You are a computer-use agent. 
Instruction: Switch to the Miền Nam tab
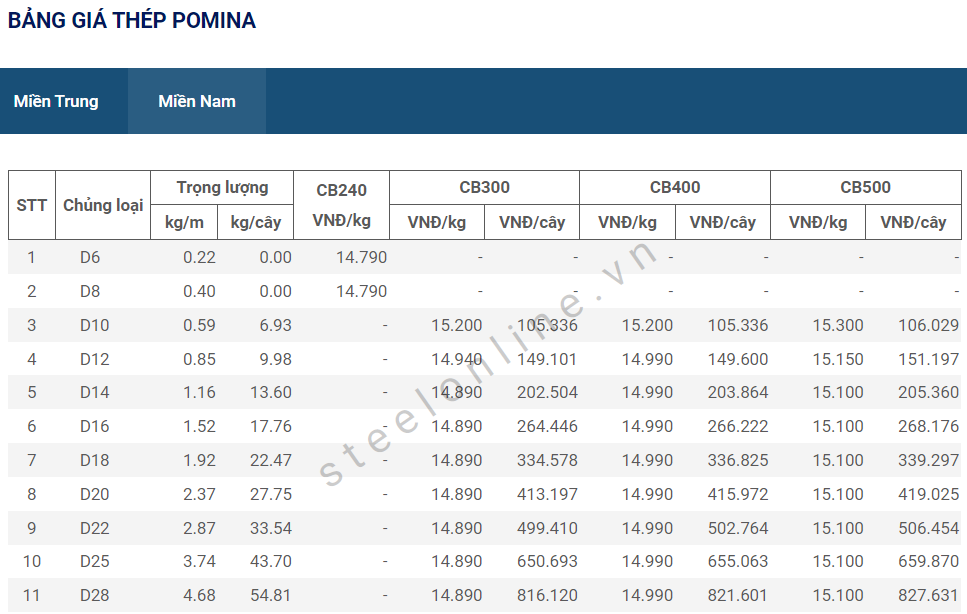coord(197,101)
